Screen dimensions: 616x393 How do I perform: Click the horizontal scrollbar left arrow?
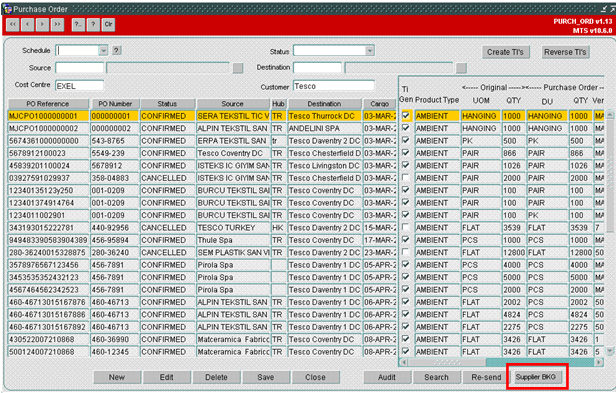click(404, 362)
